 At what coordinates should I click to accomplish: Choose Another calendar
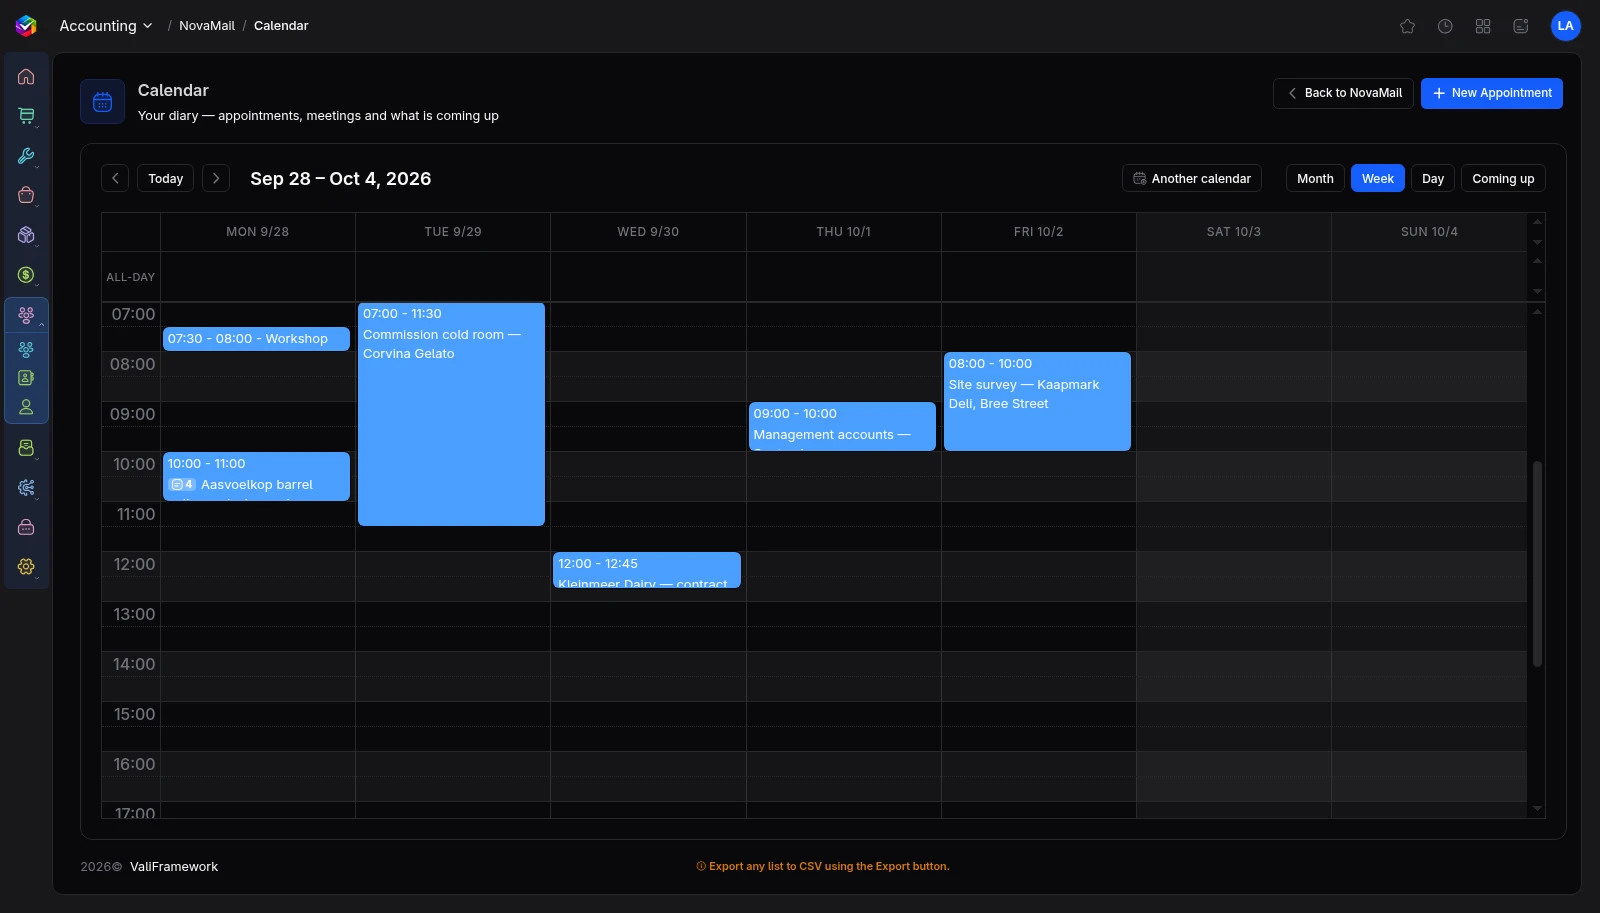point(1192,178)
